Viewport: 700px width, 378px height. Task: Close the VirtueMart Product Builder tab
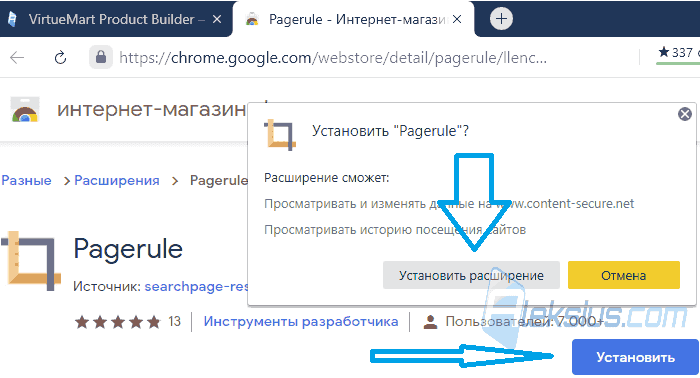click(217, 19)
